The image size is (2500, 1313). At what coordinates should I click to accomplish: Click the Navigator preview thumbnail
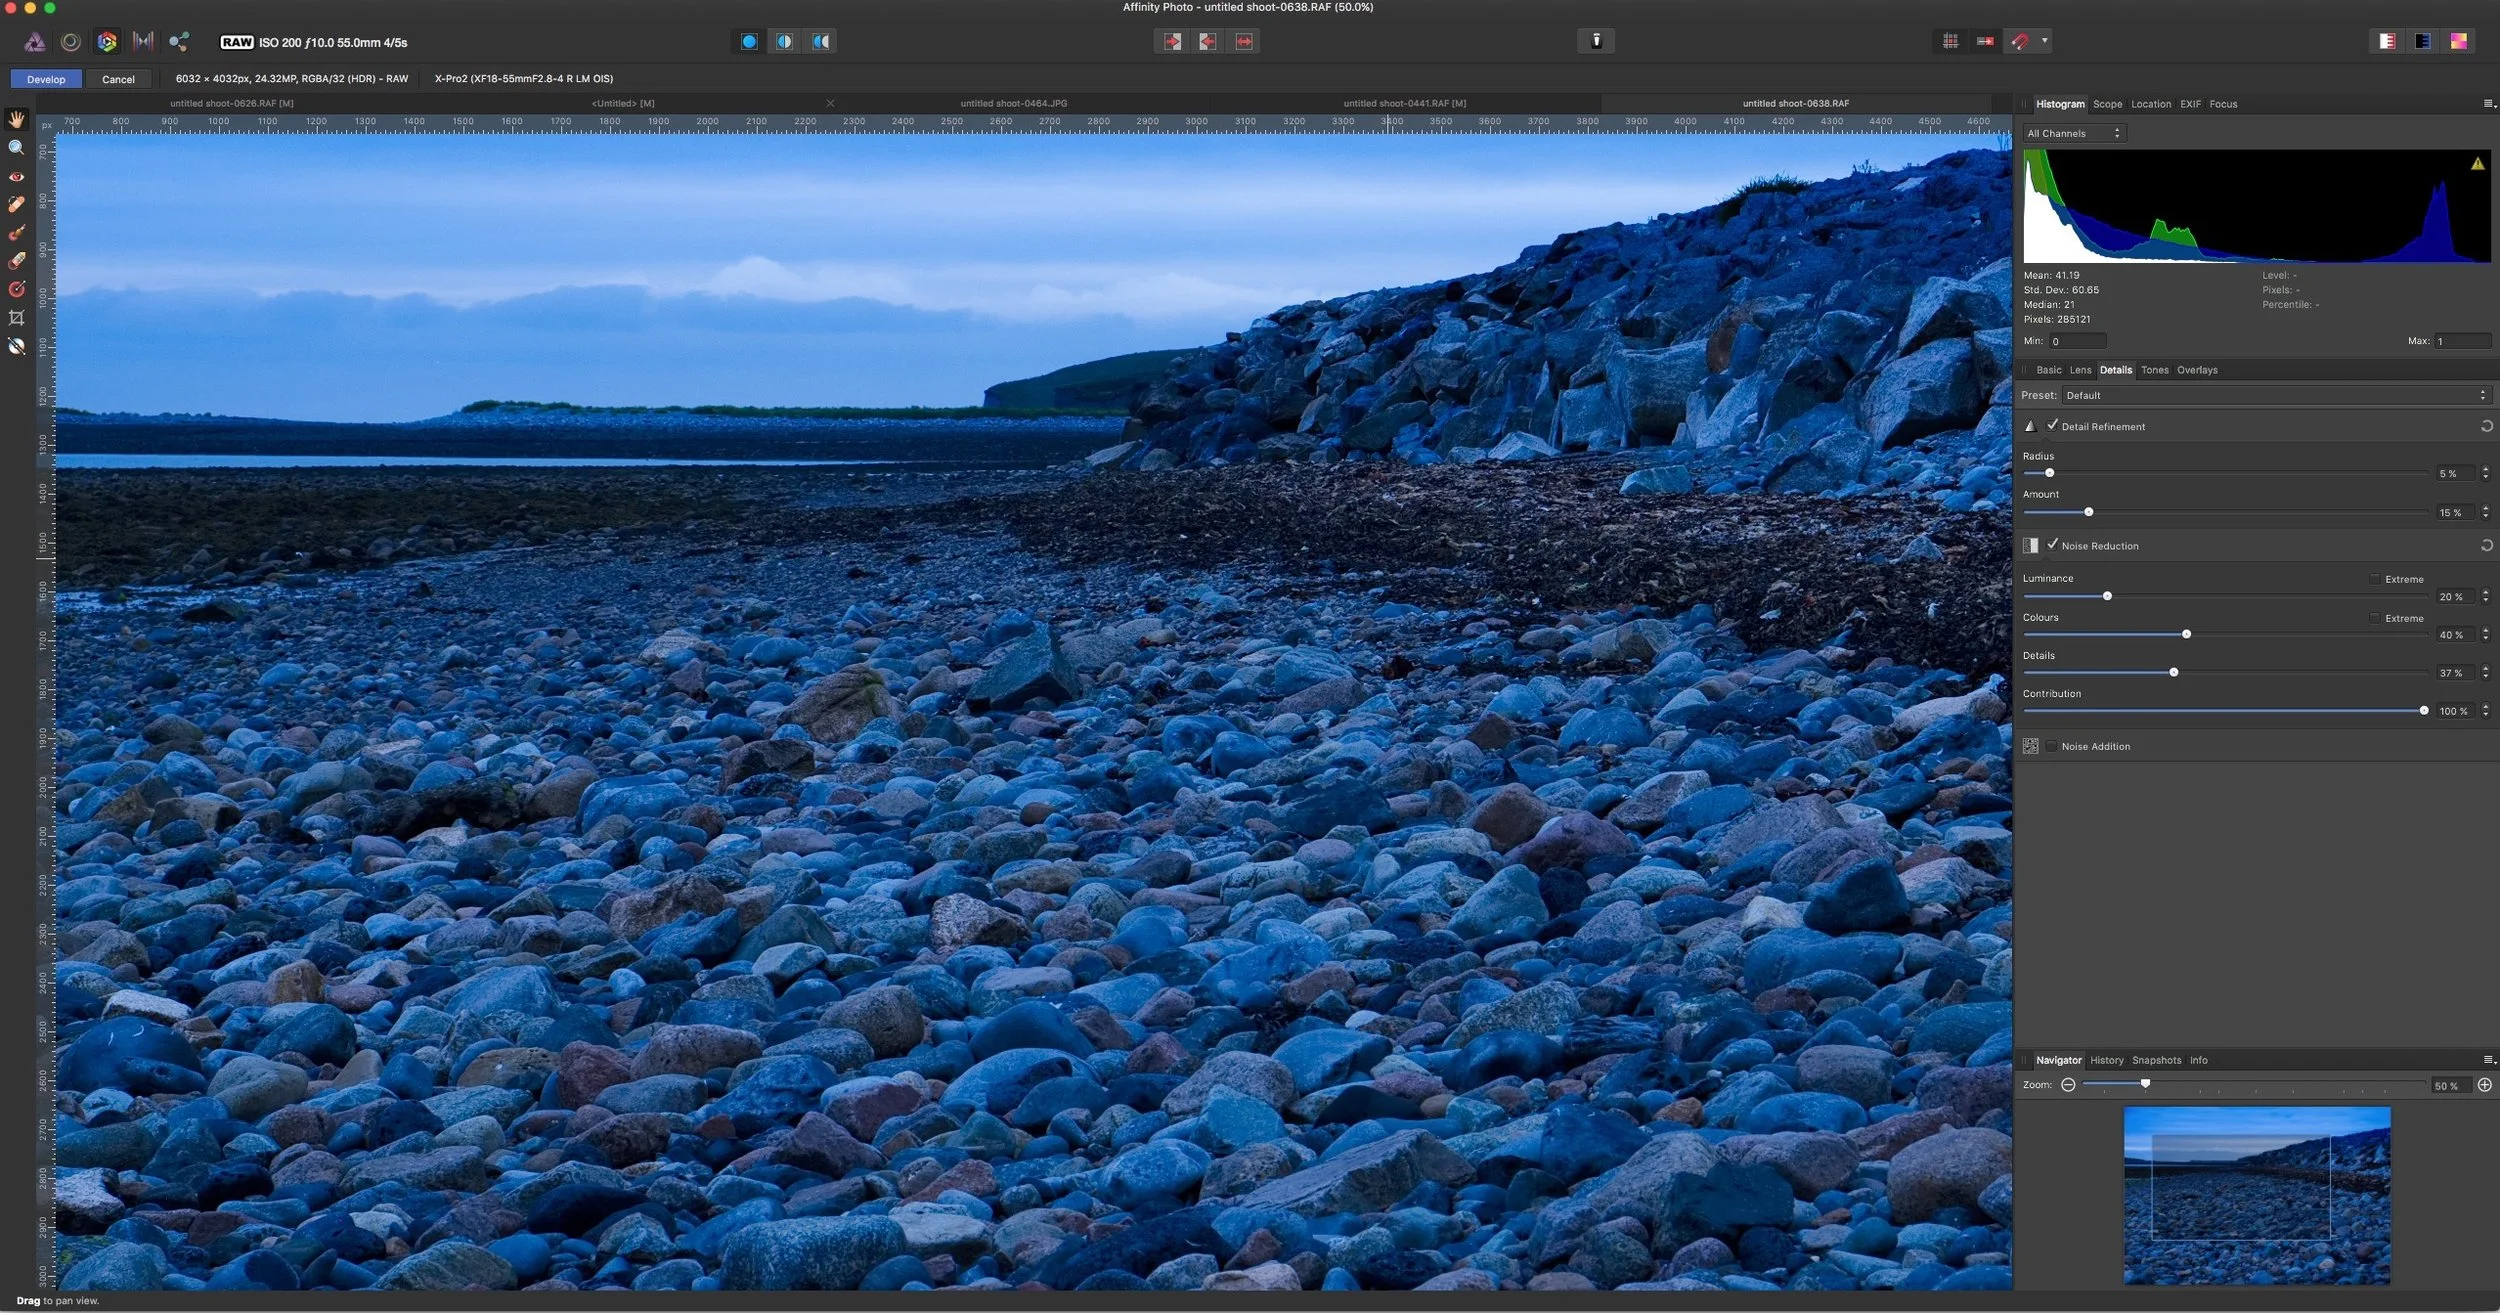pos(2256,1195)
